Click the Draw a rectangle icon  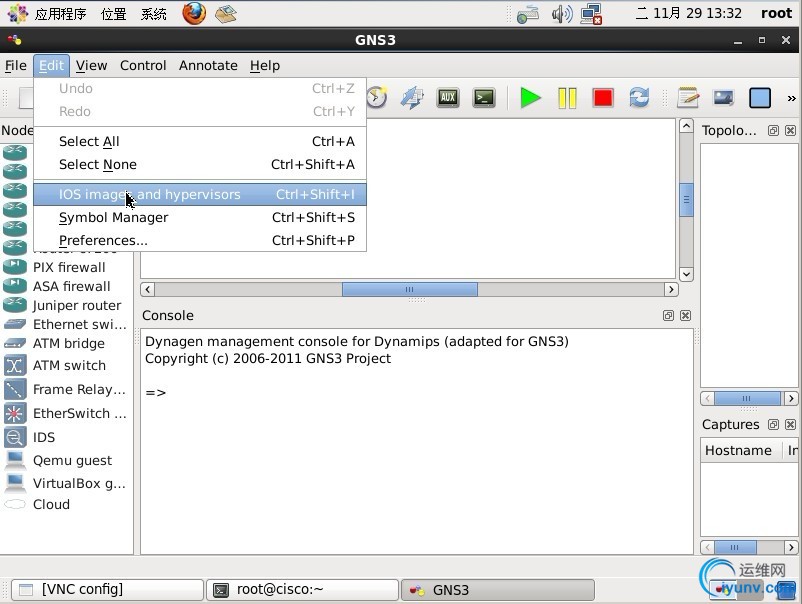pos(760,98)
